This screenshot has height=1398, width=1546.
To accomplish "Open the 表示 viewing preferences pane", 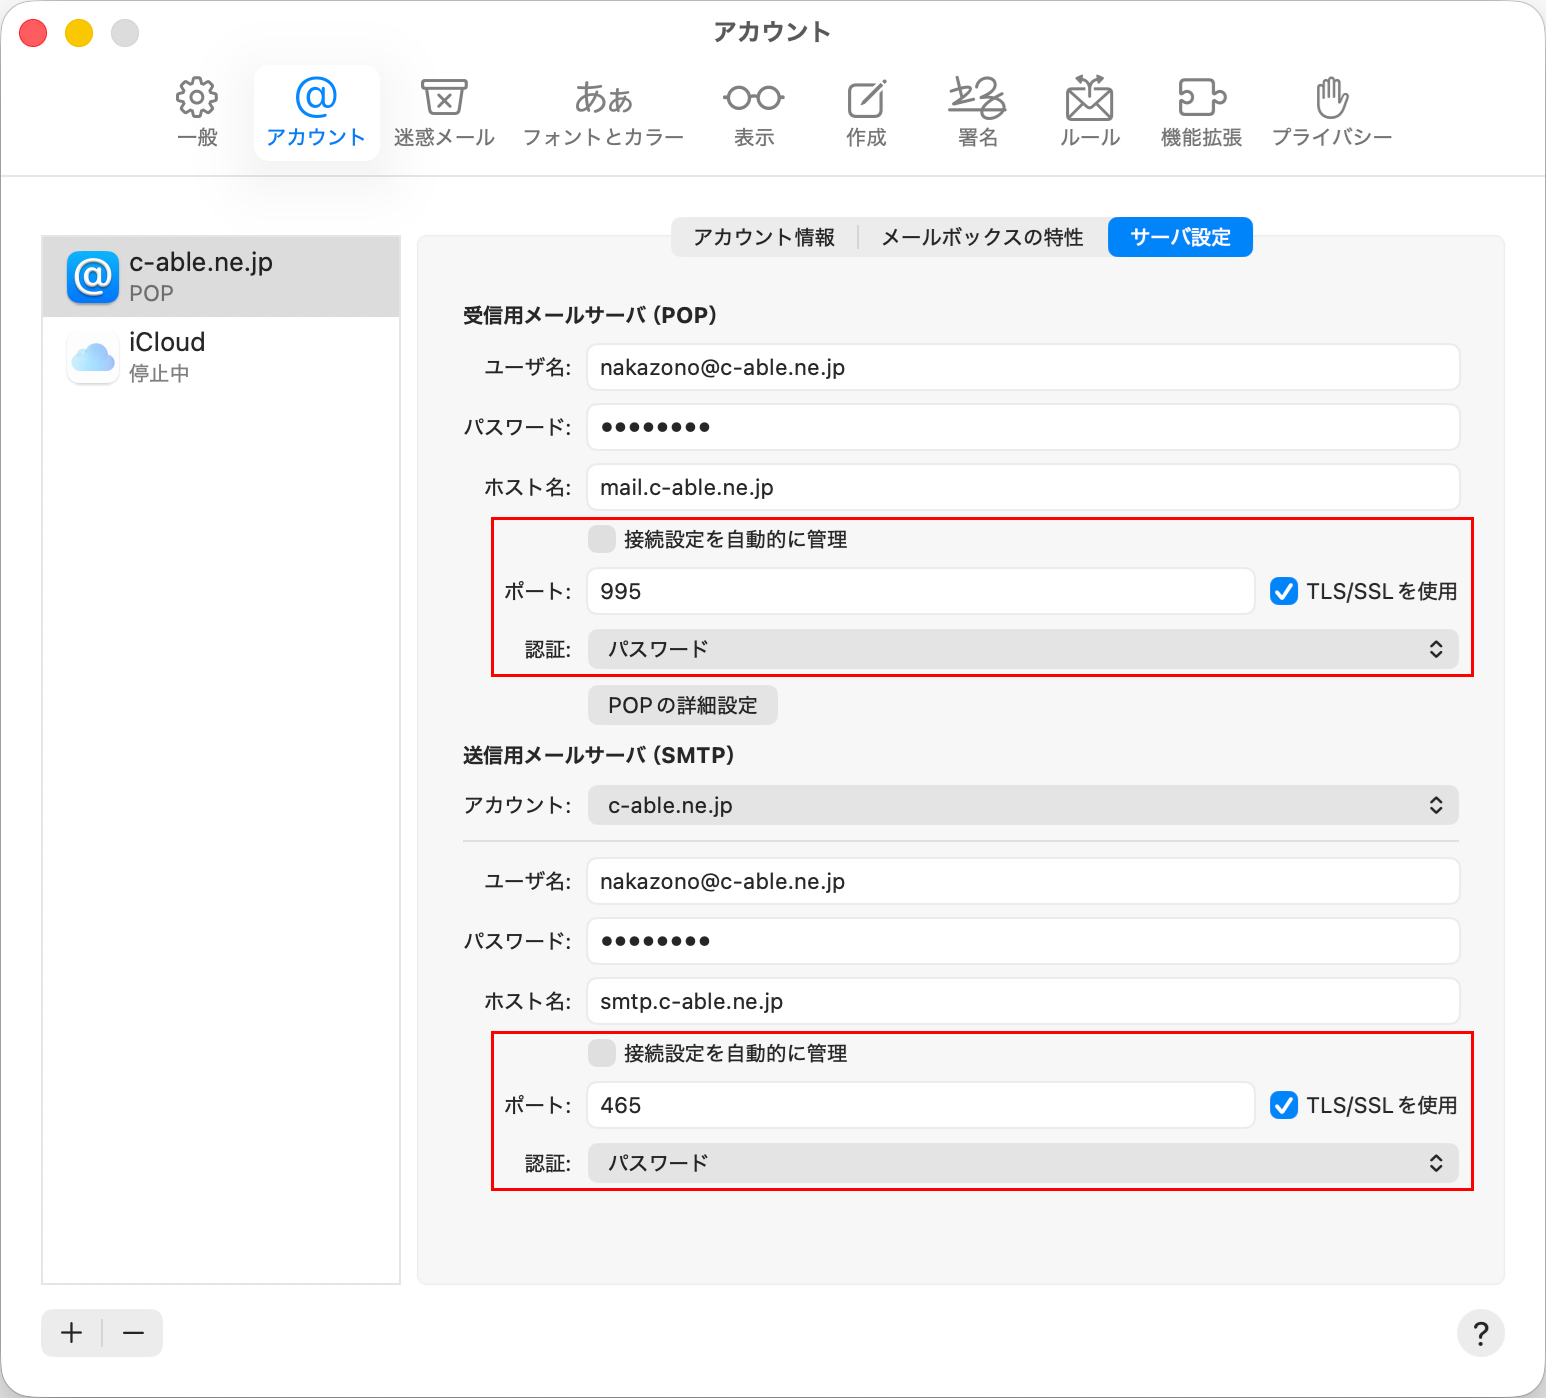I will click(754, 112).
